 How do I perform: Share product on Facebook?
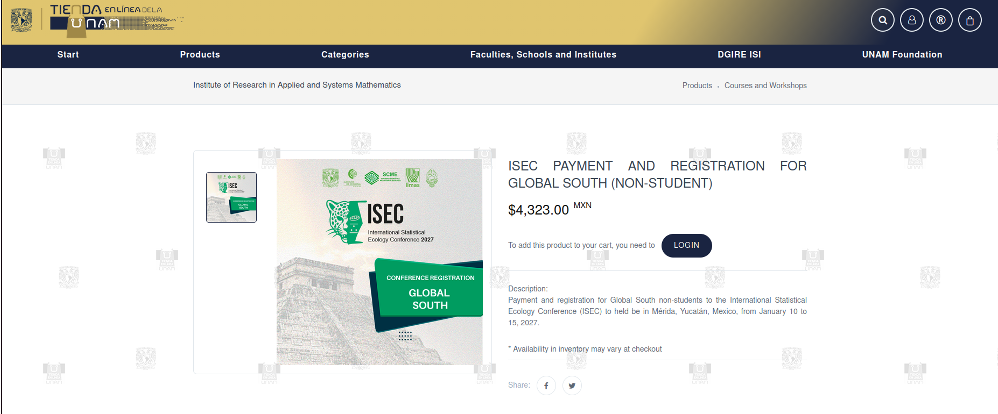[x=546, y=385]
